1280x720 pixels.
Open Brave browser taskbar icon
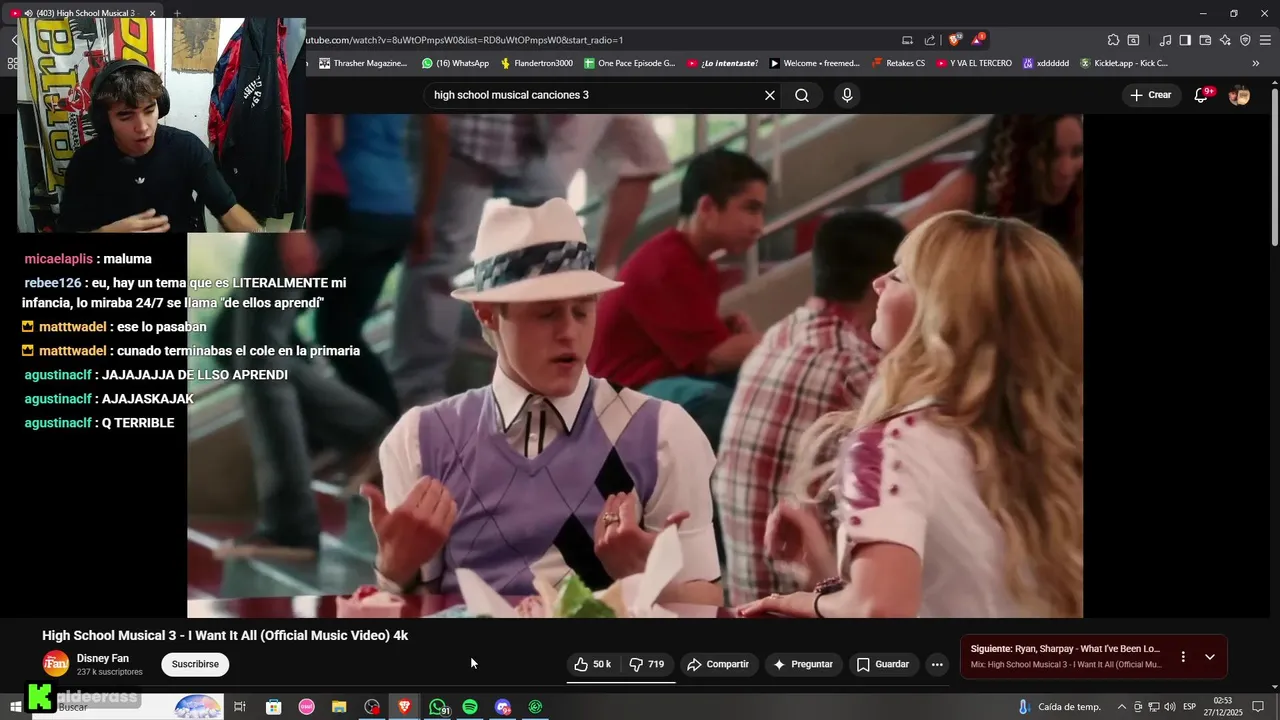(405, 707)
